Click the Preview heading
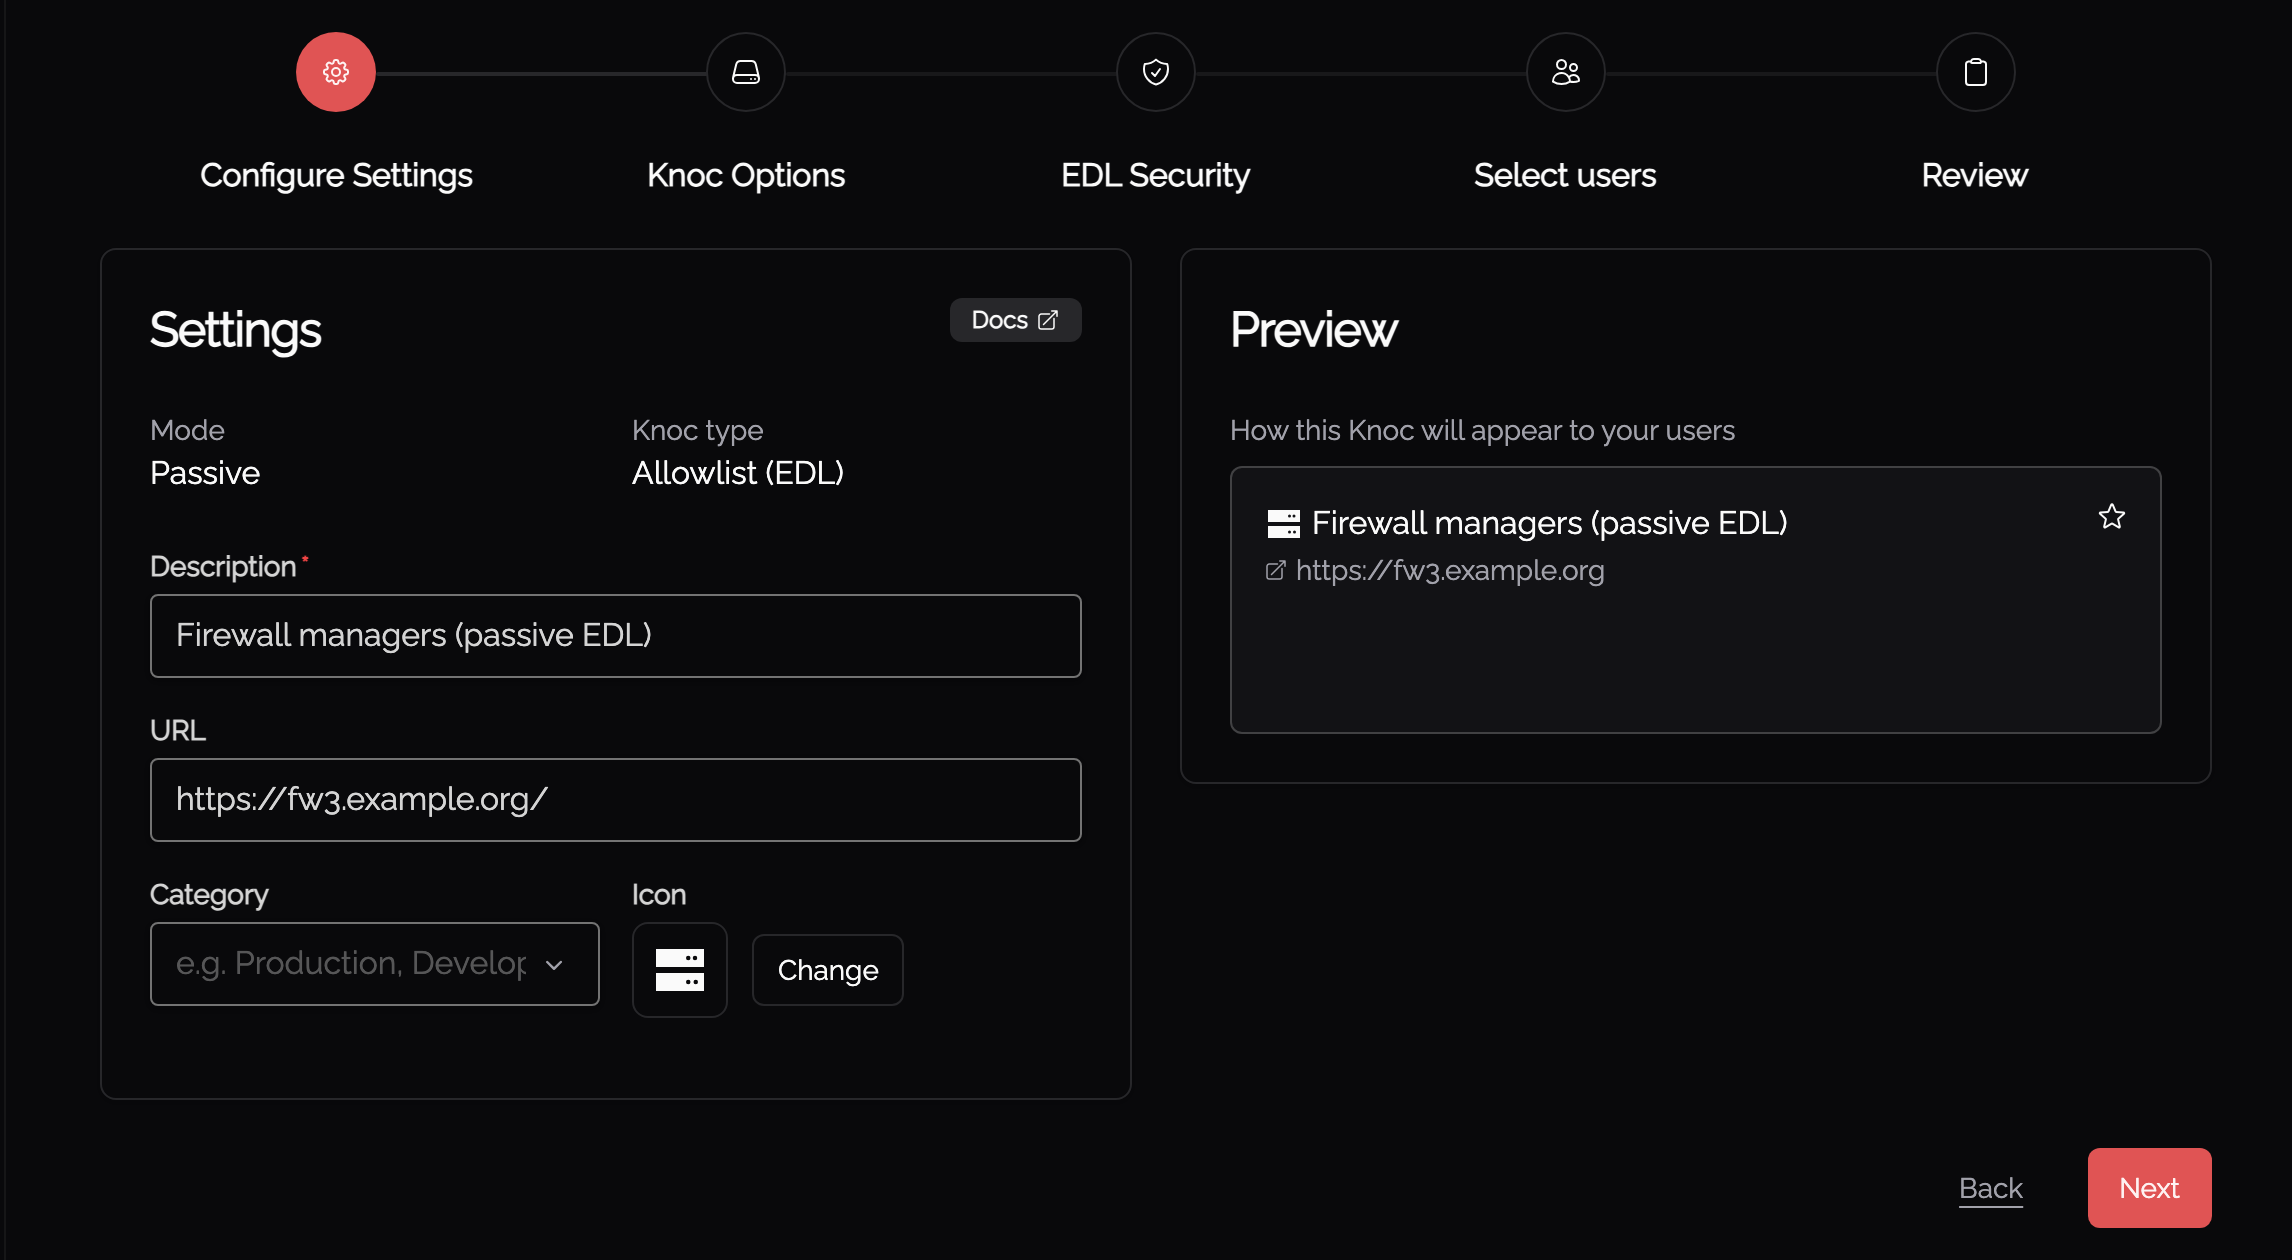The width and height of the screenshot is (2292, 1260). (x=1314, y=330)
